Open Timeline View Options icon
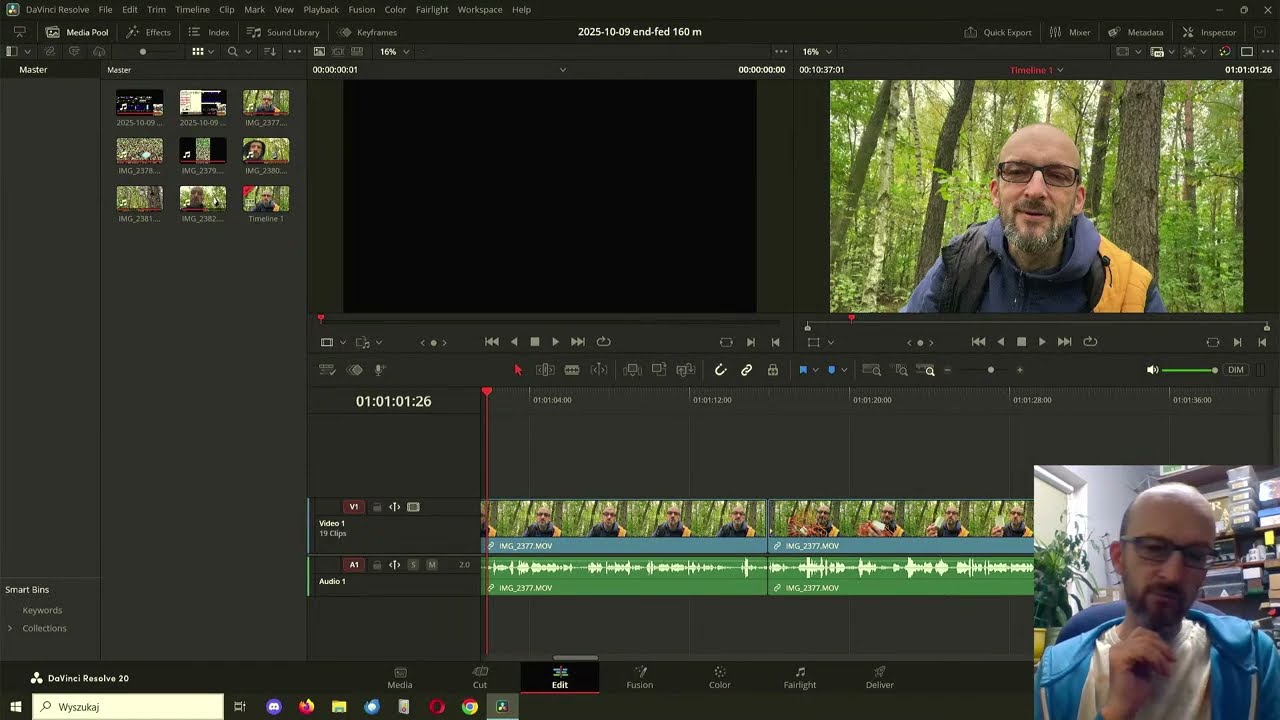The height and width of the screenshot is (720, 1280). (327, 370)
